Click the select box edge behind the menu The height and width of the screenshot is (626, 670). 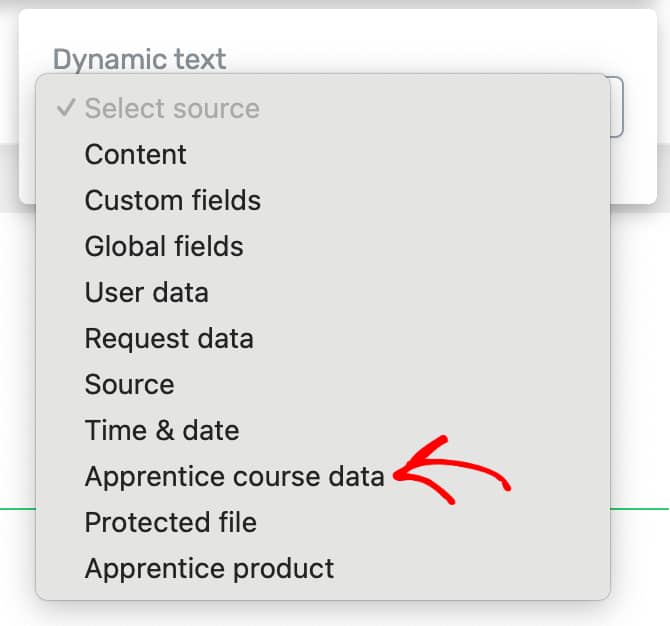(617, 107)
